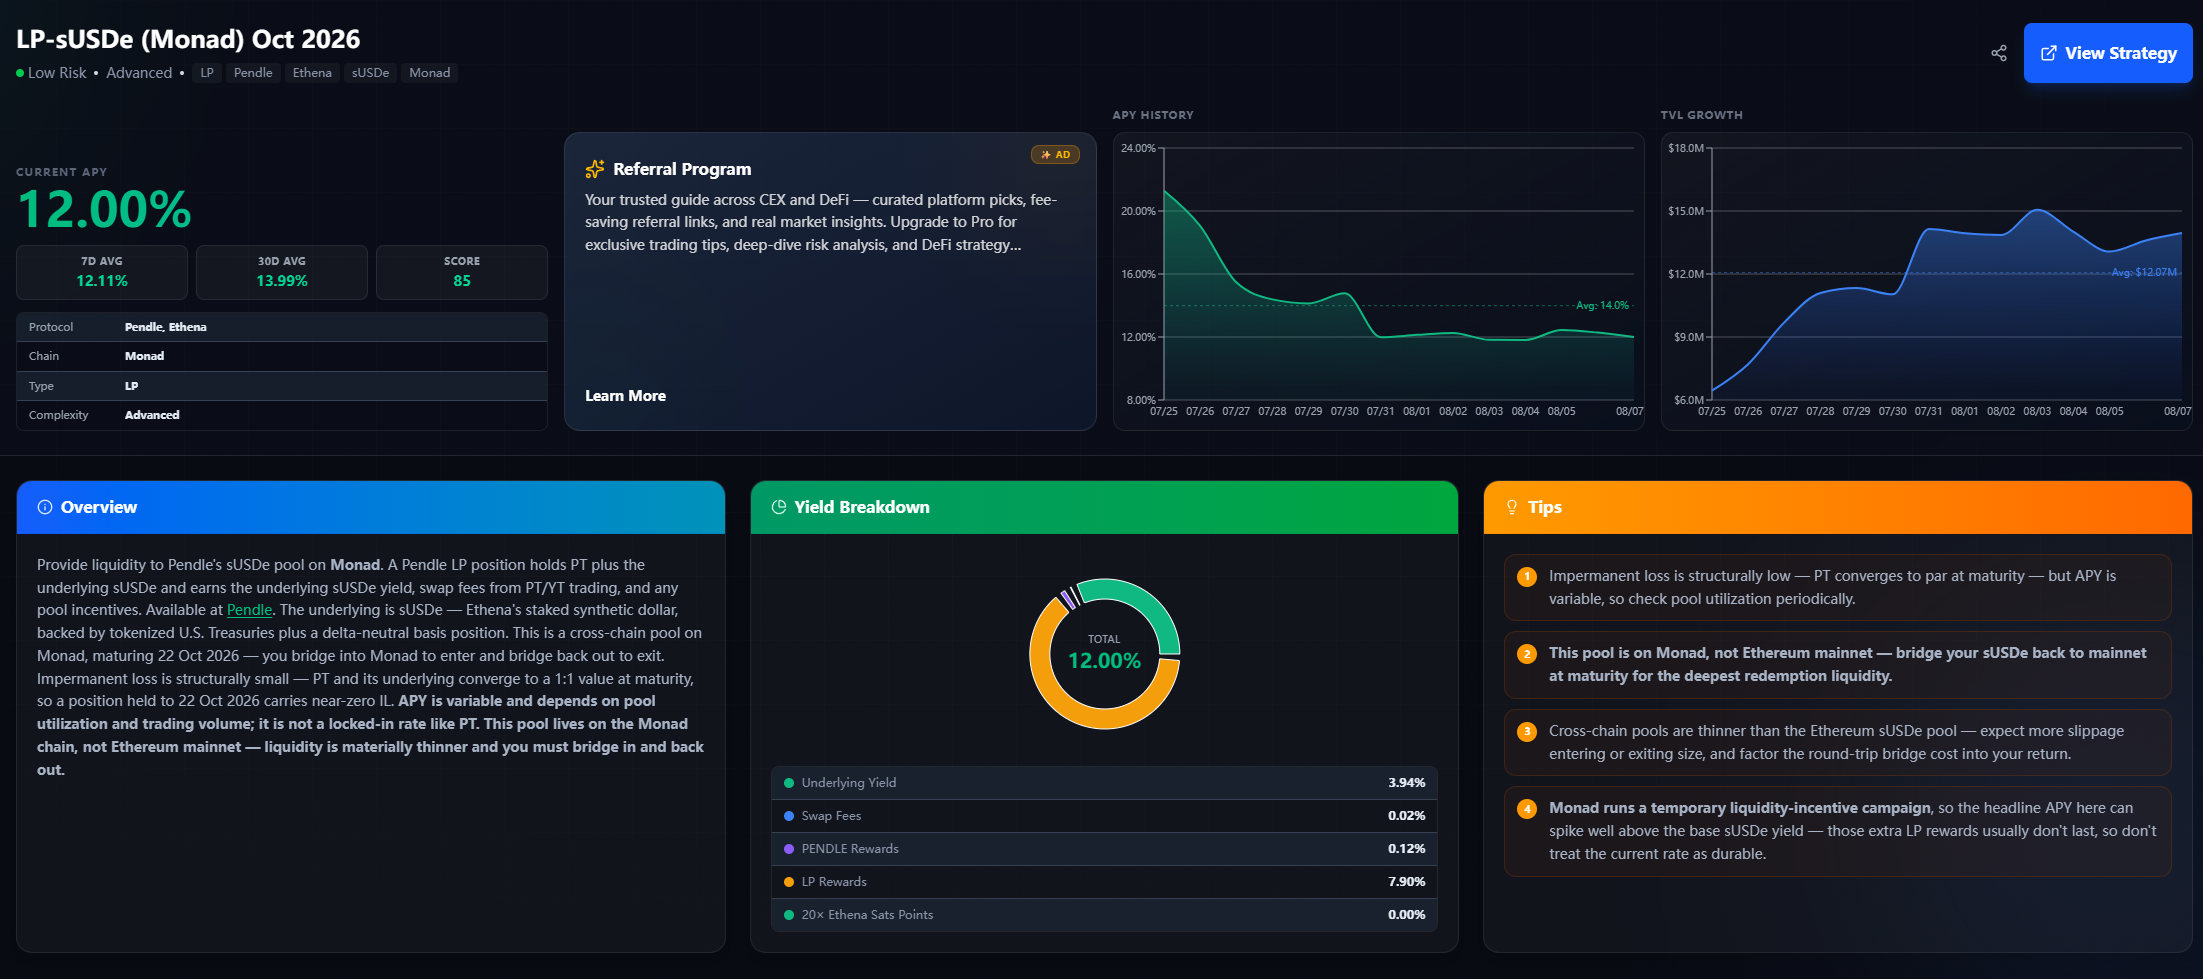Click the 30D AVG stat card
Viewport: 2203px width, 979px height.
pos(282,272)
